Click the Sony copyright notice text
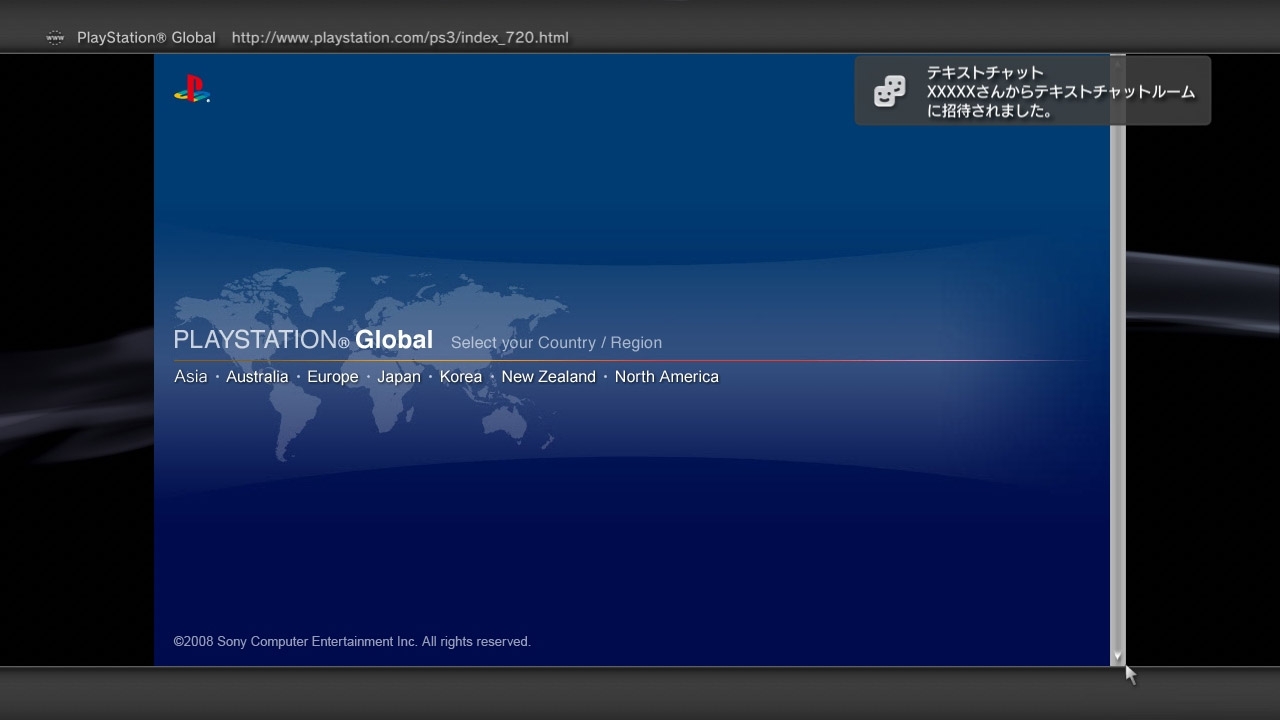The height and width of the screenshot is (720, 1280). pyautogui.click(x=352, y=642)
